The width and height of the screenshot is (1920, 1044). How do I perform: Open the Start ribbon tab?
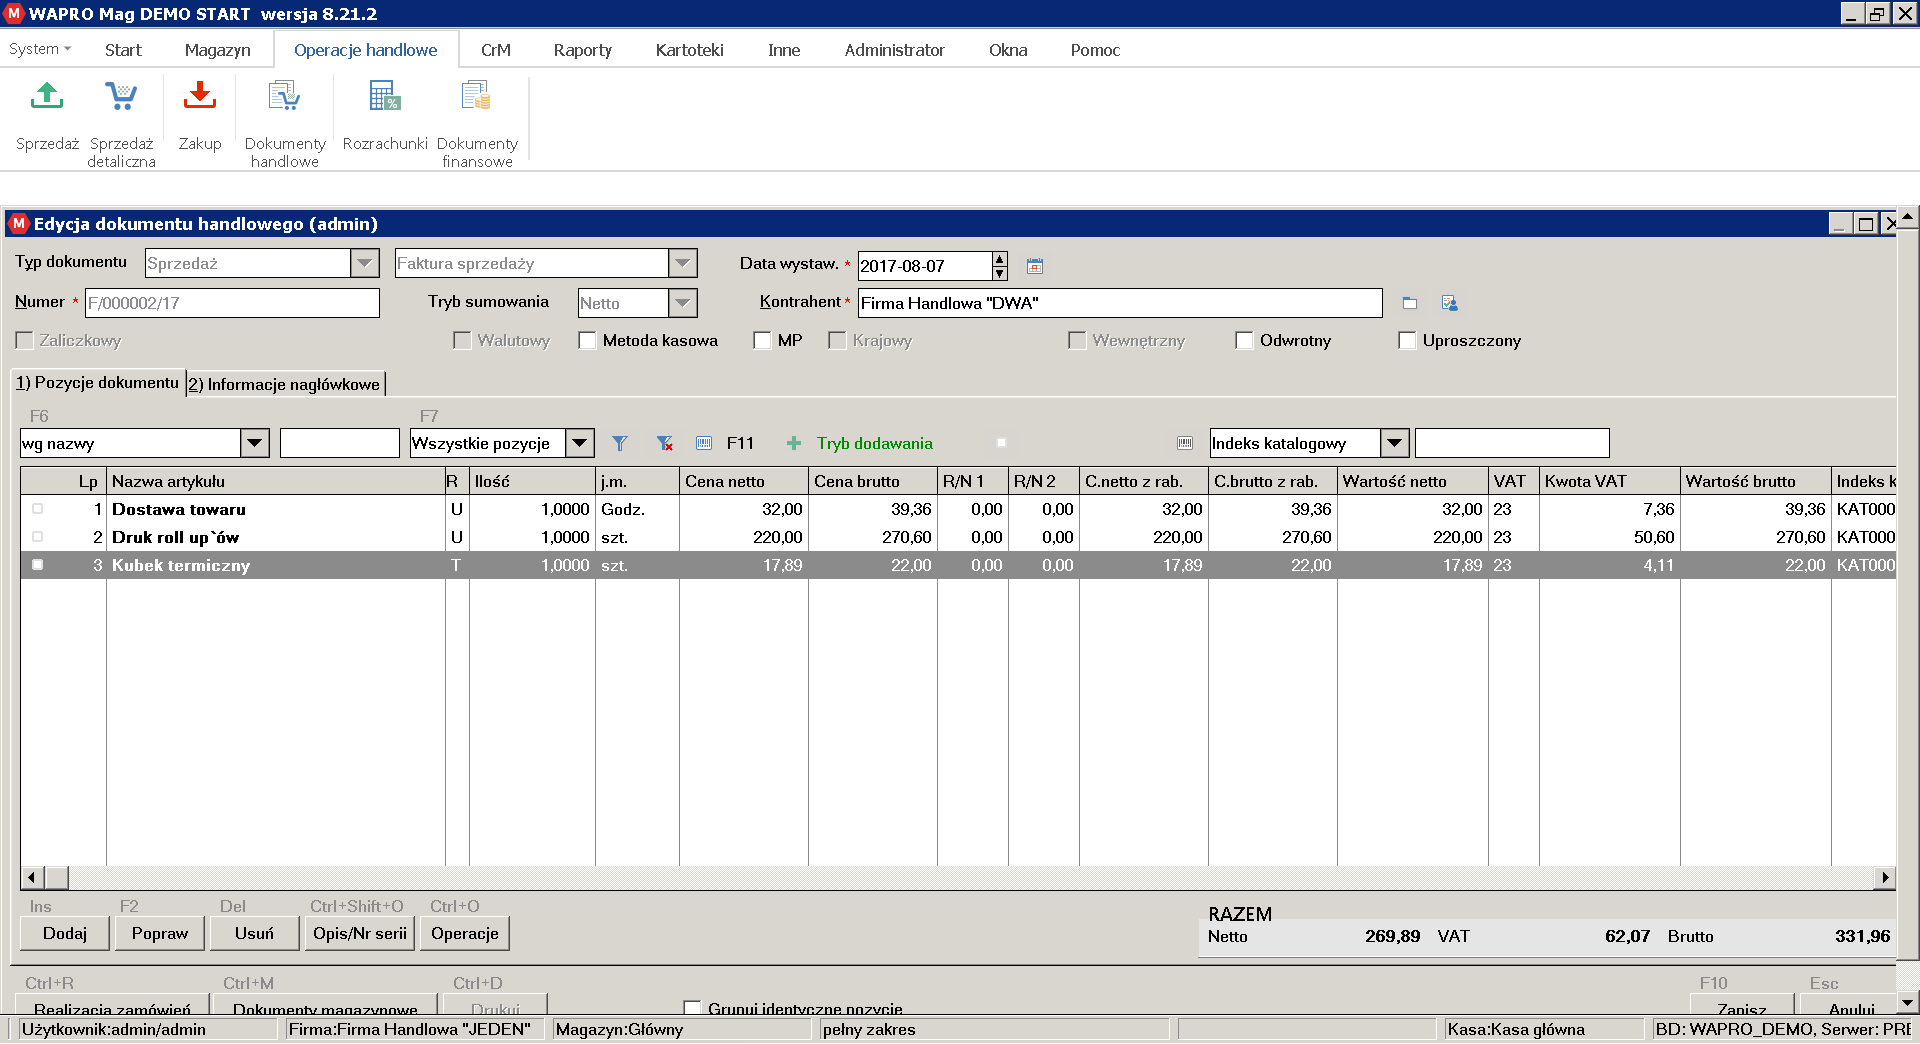tap(123, 50)
